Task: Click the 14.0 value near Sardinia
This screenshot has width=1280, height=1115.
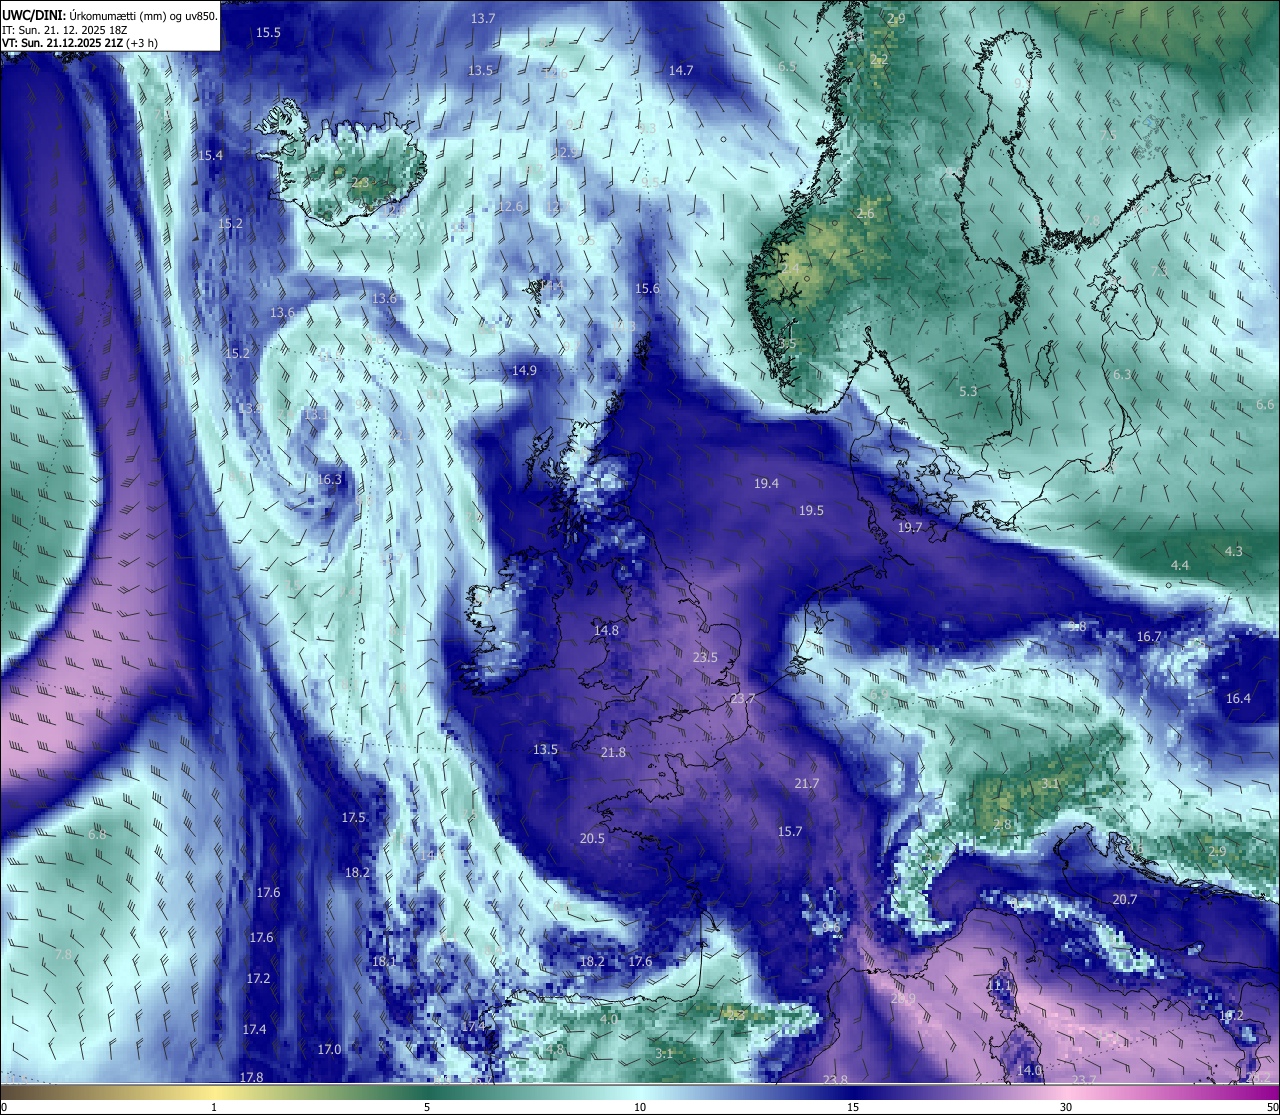Action: click(x=1029, y=1070)
